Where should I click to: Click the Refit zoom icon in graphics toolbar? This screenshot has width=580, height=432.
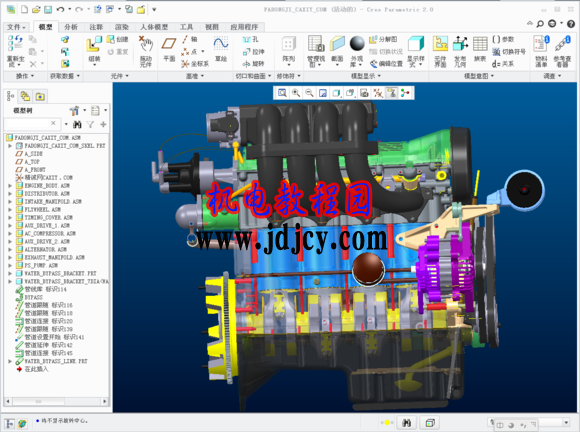(282, 93)
